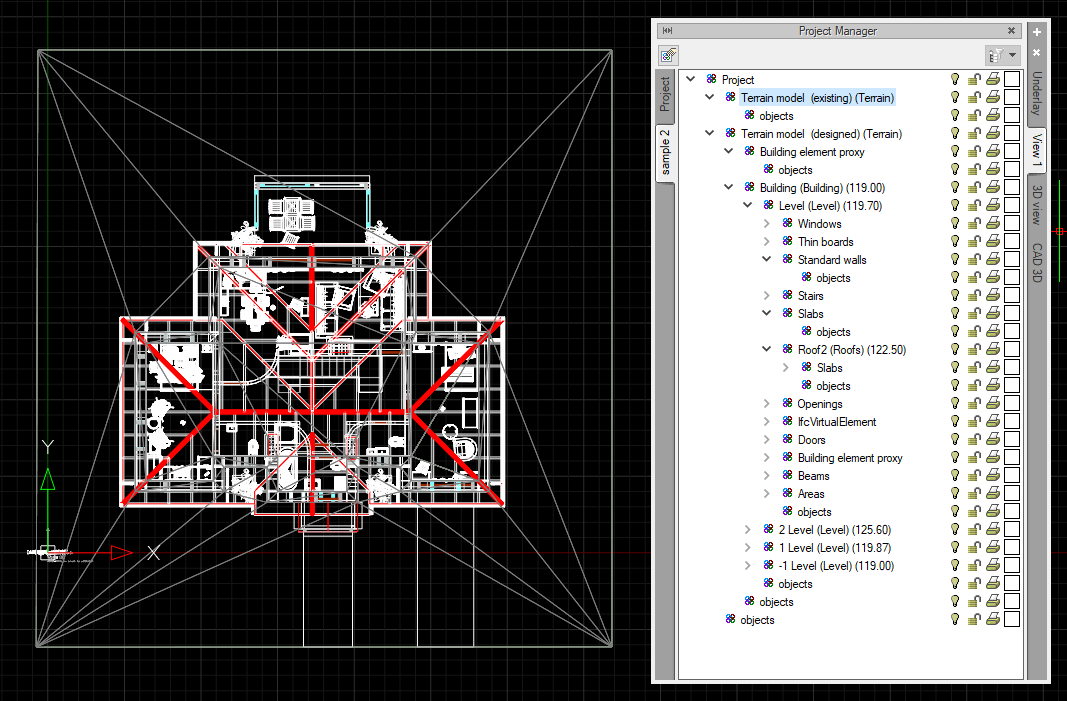The image size is (1067, 701).
Task: Open the filter dropdown arrow in Project Manager
Action: click(1011, 55)
